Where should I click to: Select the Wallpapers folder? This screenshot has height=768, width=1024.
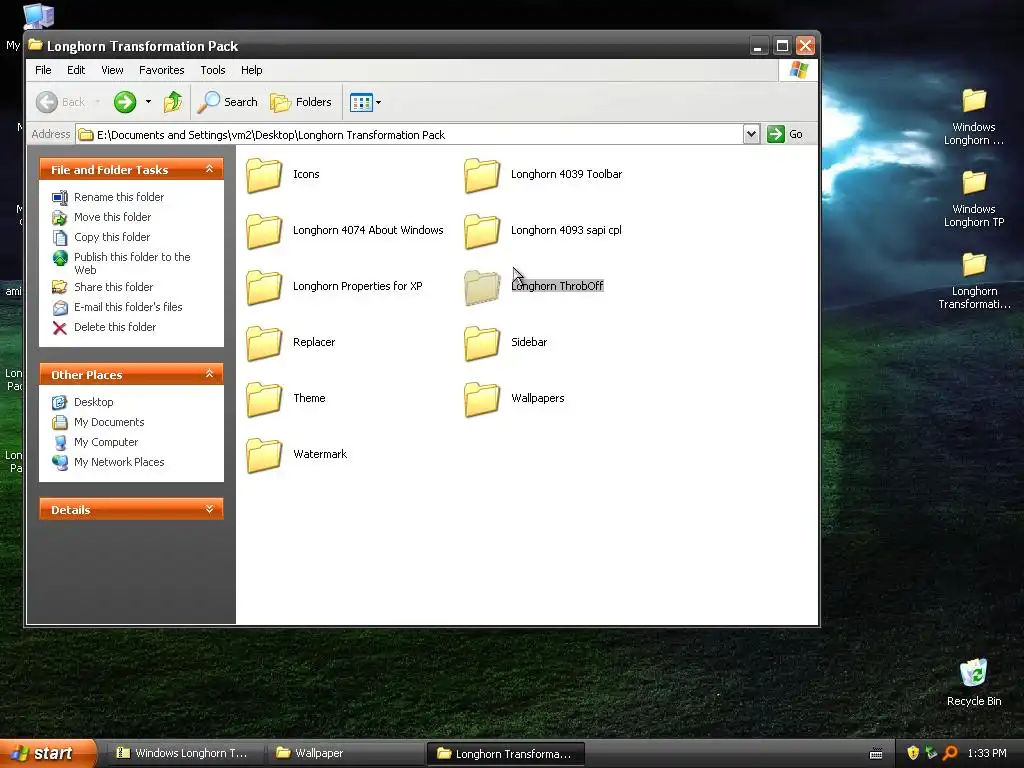514,399
